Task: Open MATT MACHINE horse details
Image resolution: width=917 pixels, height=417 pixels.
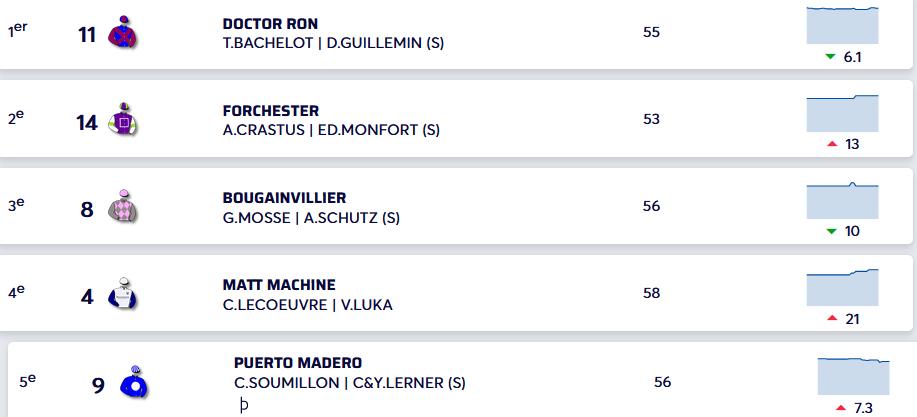Action: 279,285
